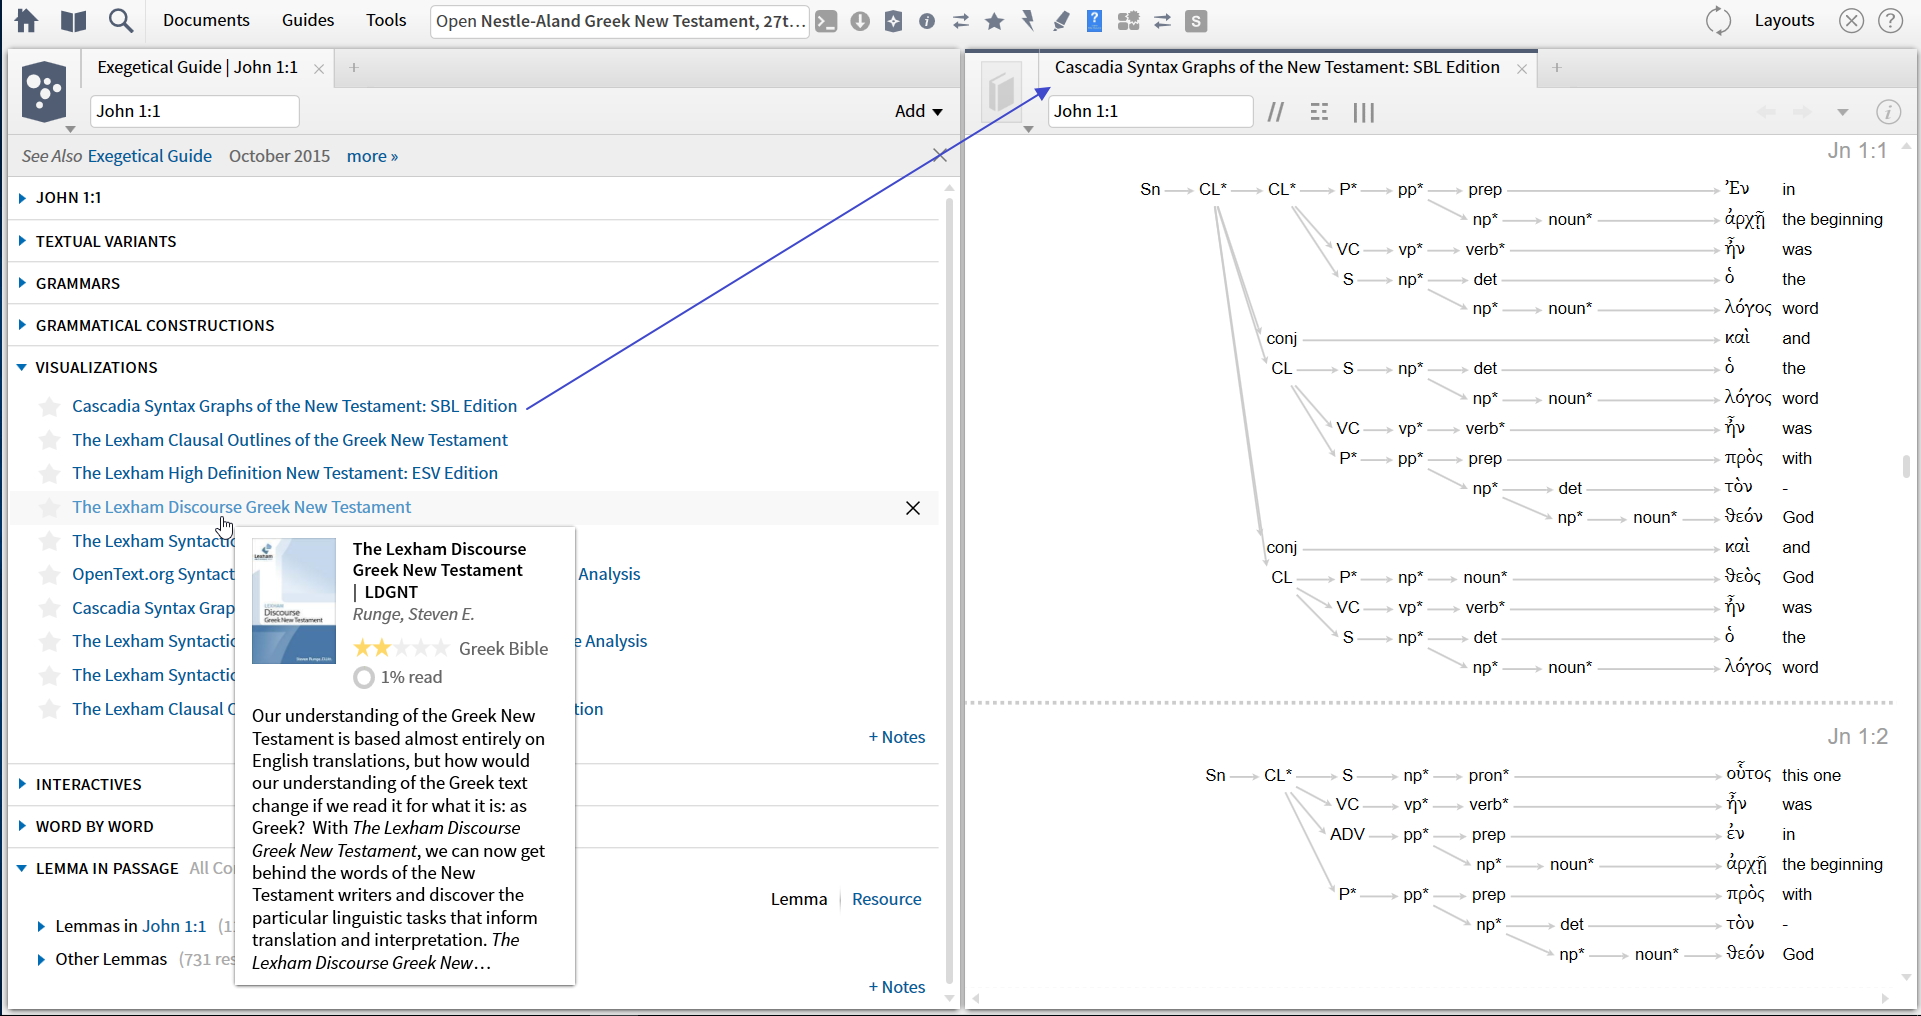Screen dimensions: 1921x1016
Task: Click the sync refresh icon near Layouts
Action: pos(1719,21)
